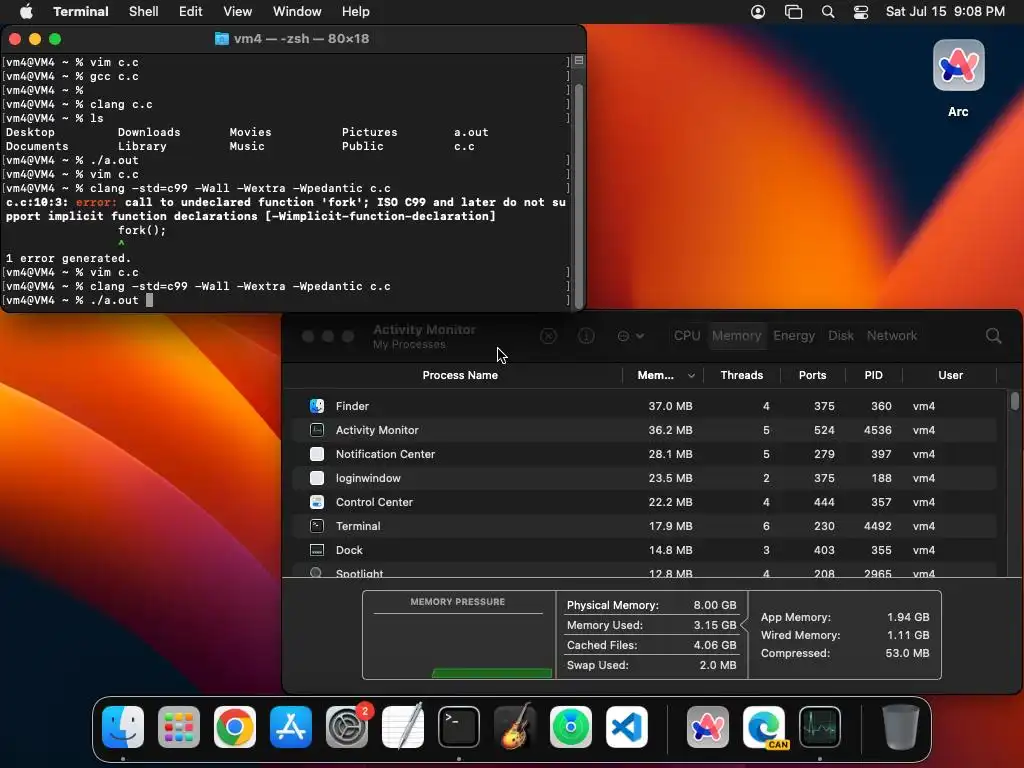Switch to the Memory tab

pos(736,336)
